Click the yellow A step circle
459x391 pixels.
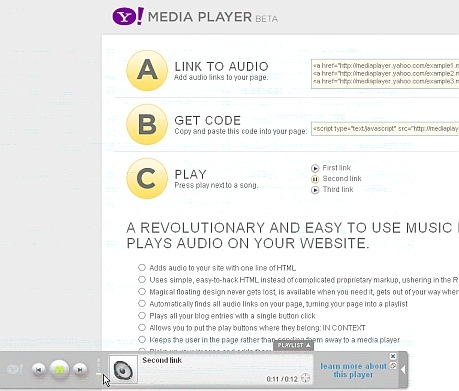pos(147,70)
